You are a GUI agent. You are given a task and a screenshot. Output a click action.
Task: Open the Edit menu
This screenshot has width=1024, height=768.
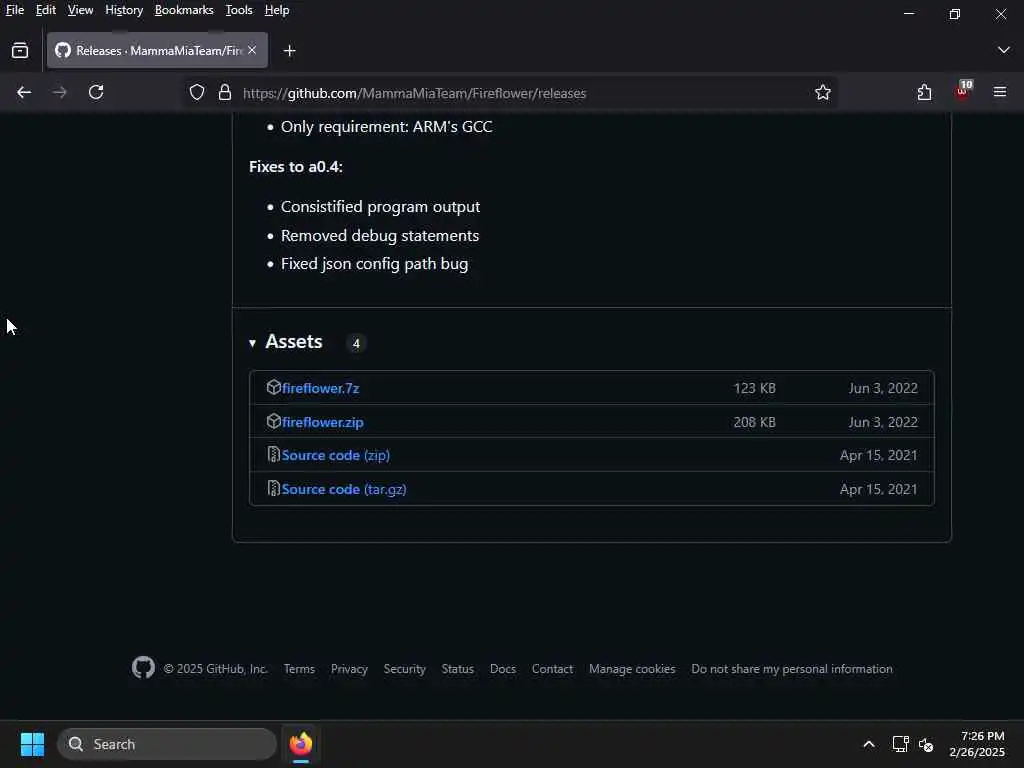coord(46,10)
